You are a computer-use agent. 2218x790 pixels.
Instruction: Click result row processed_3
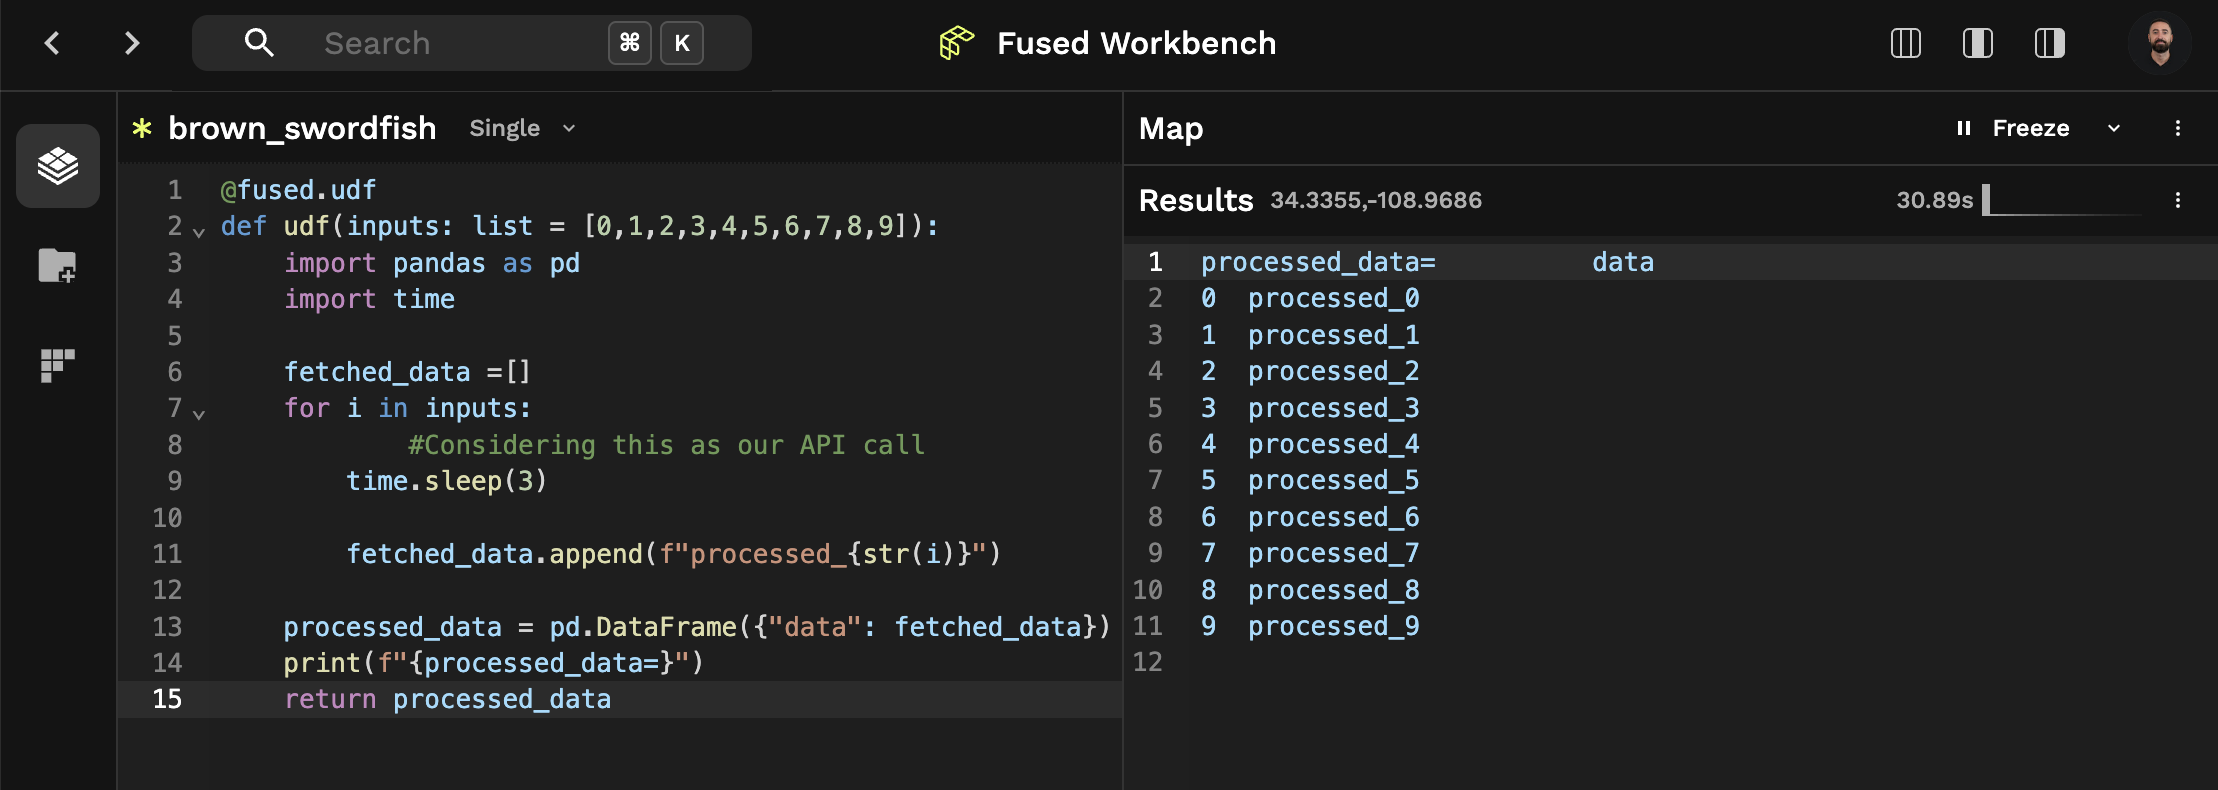tap(1310, 408)
